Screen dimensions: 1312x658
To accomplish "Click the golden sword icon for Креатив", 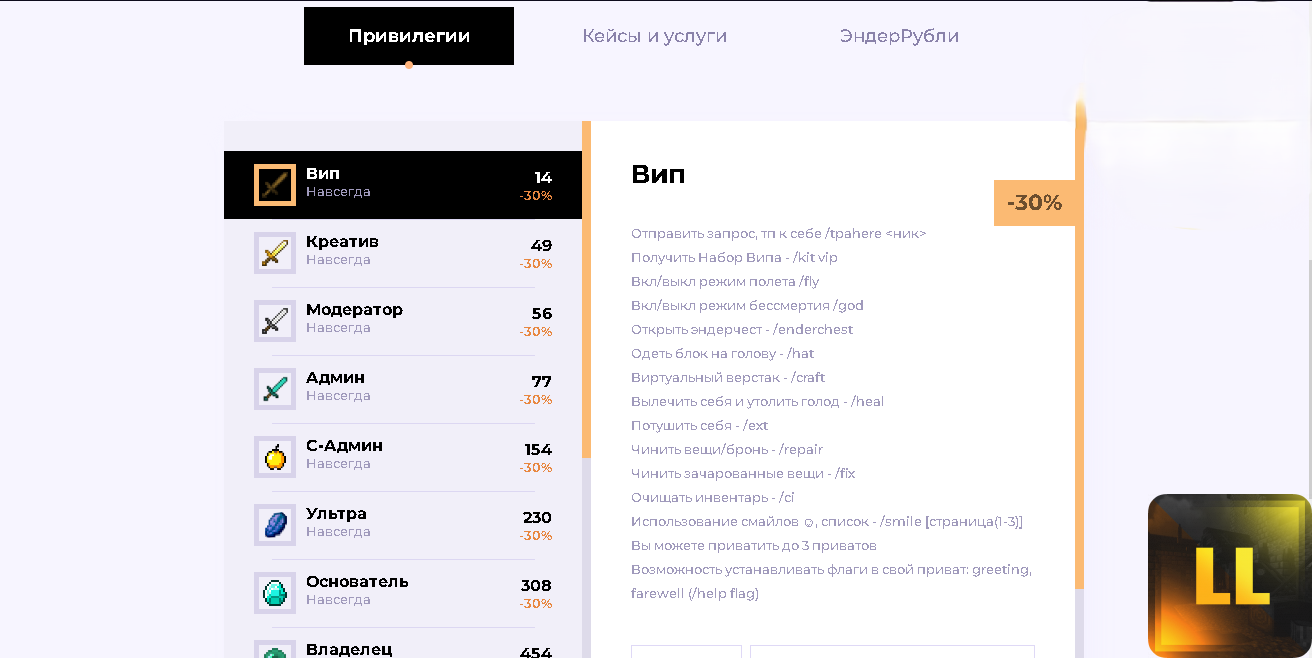I will pos(274,253).
